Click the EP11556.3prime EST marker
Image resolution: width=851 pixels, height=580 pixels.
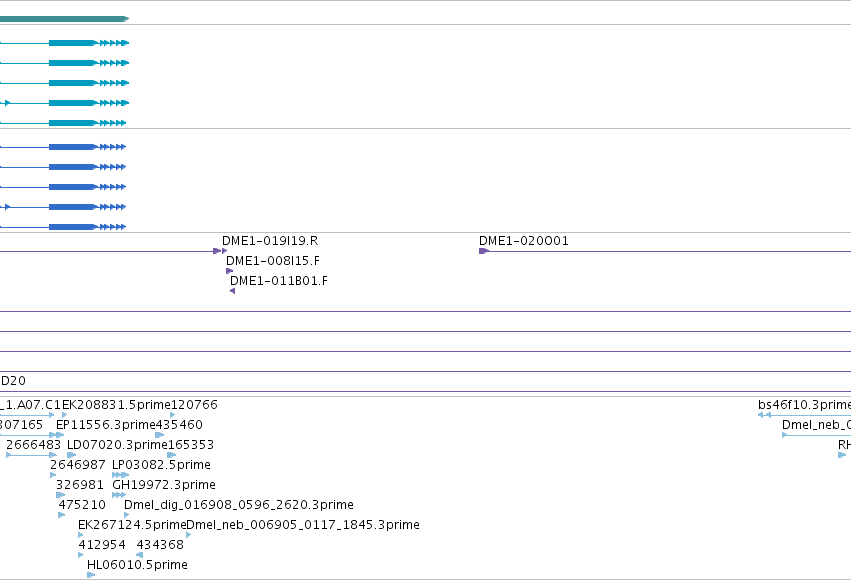[60, 435]
